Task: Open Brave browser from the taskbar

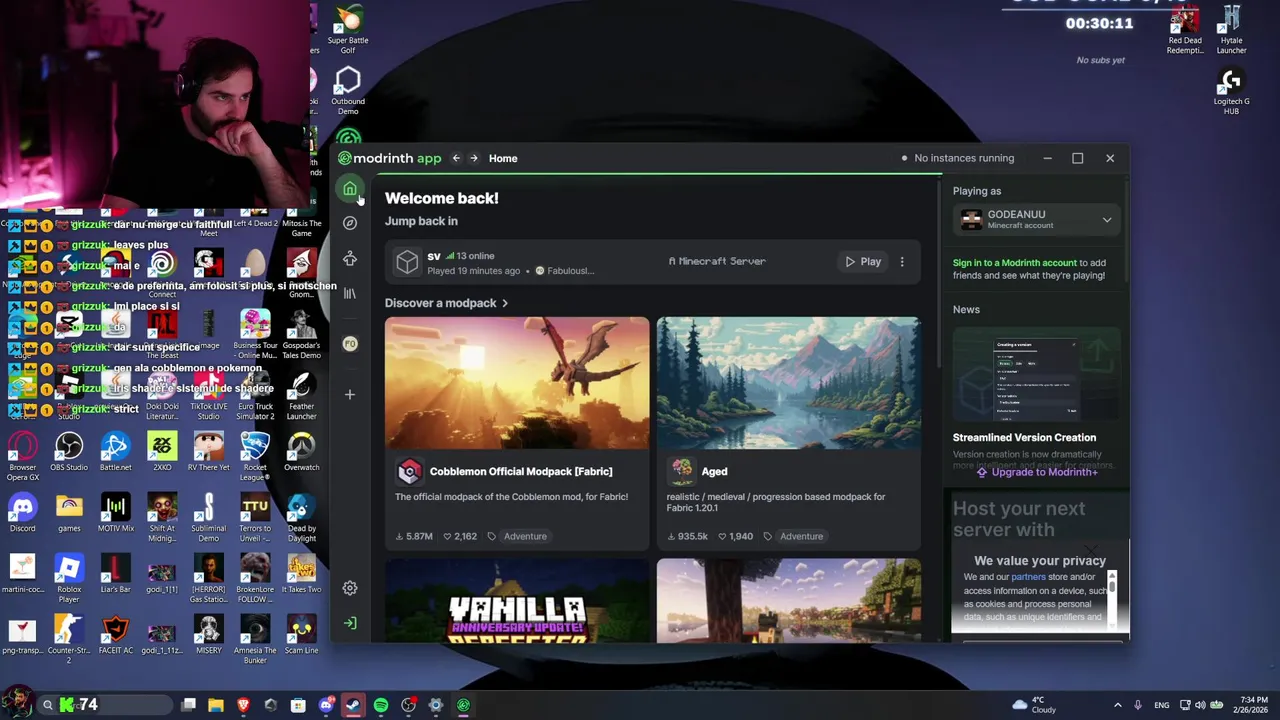Action: [x=243, y=705]
